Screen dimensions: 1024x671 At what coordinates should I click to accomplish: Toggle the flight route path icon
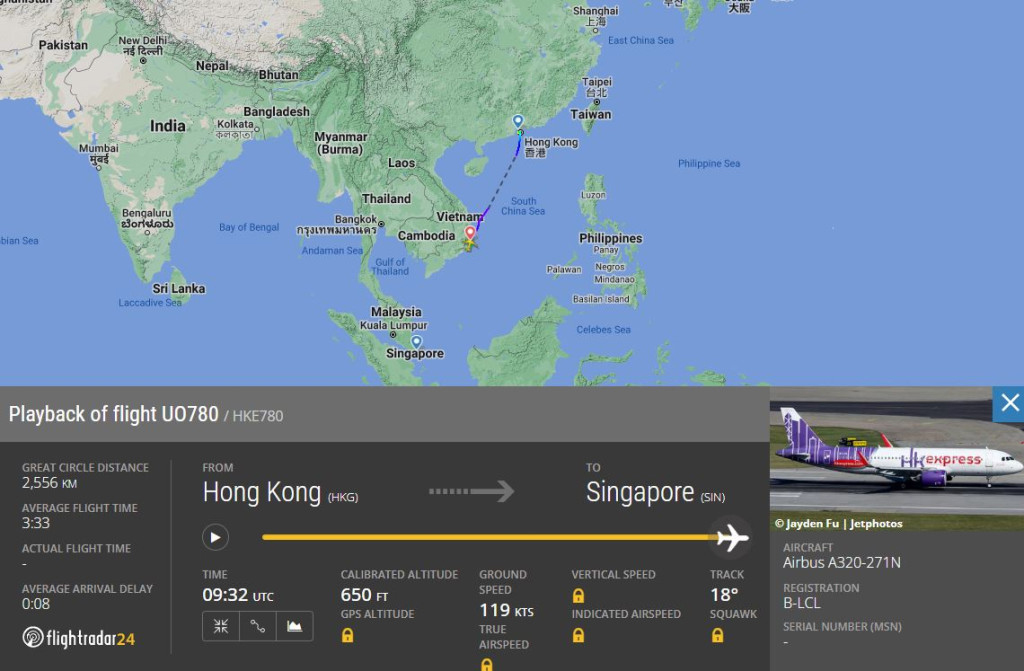click(x=258, y=626)
